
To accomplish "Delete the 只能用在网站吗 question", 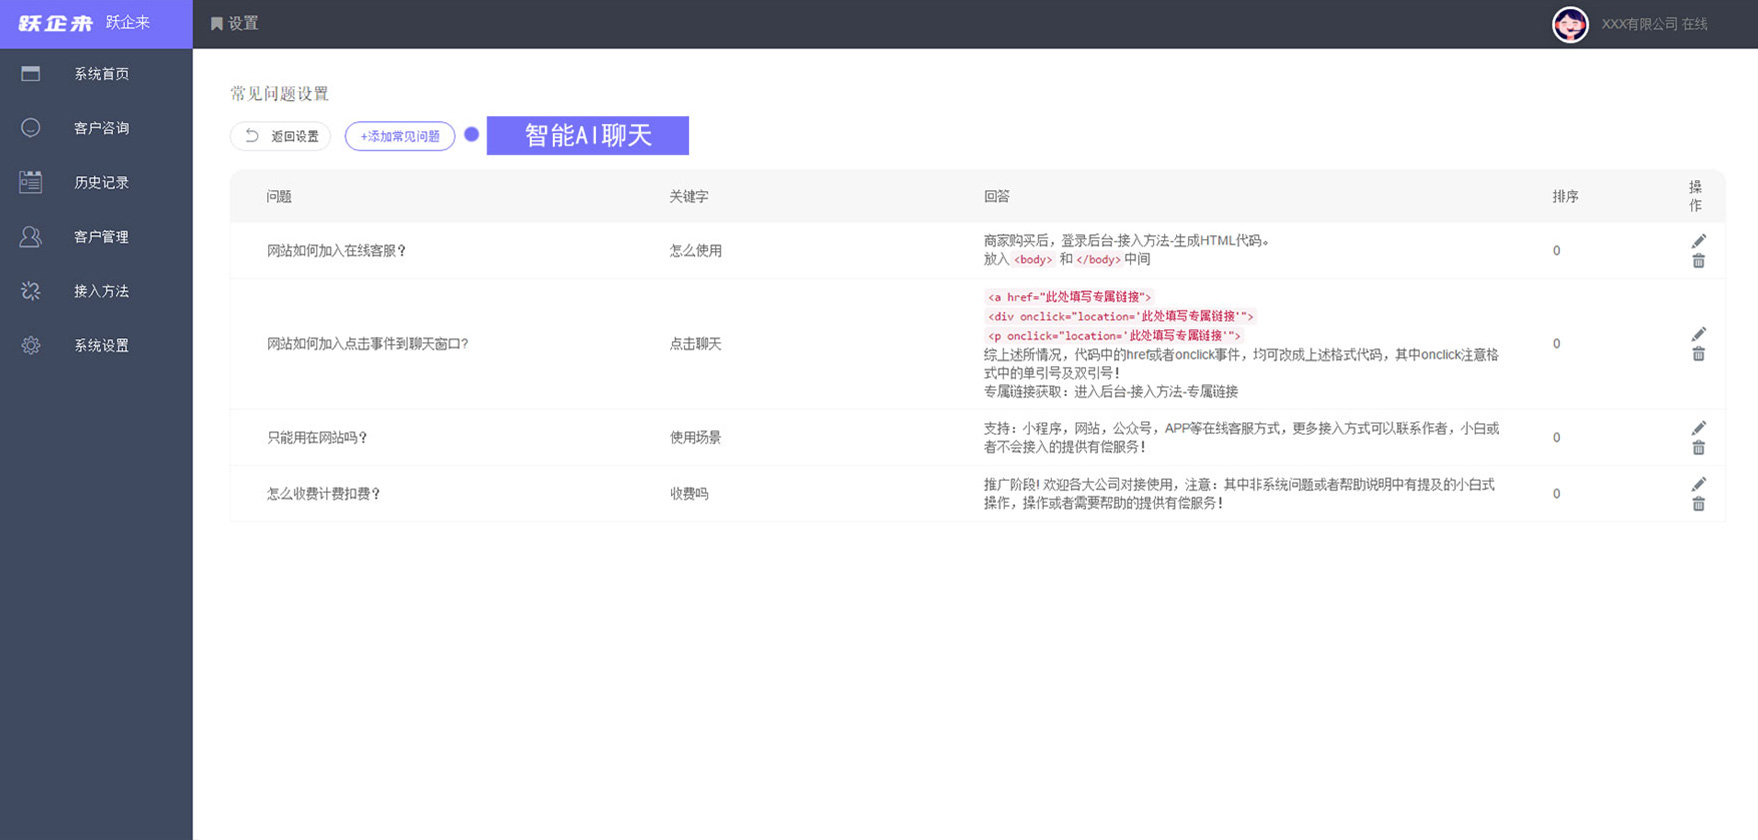I will (1698, 448).
